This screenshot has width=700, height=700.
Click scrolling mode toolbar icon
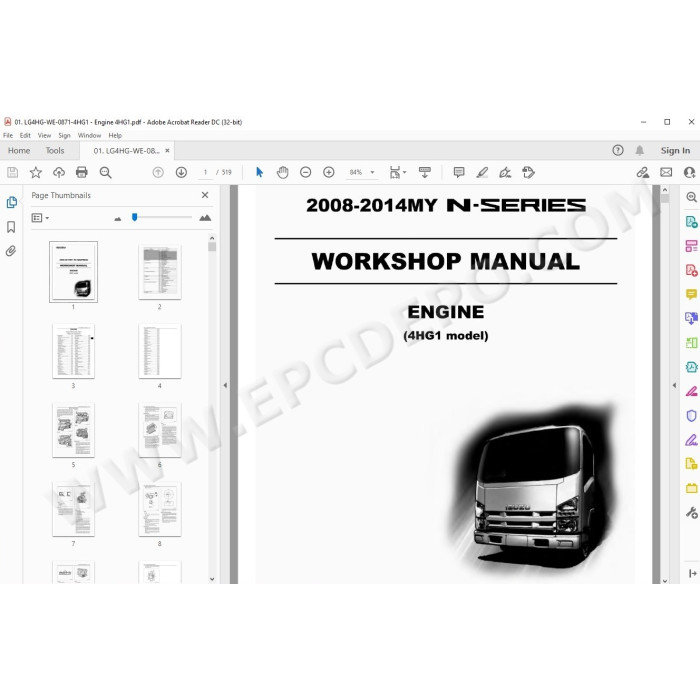click(x=425, y=172)
